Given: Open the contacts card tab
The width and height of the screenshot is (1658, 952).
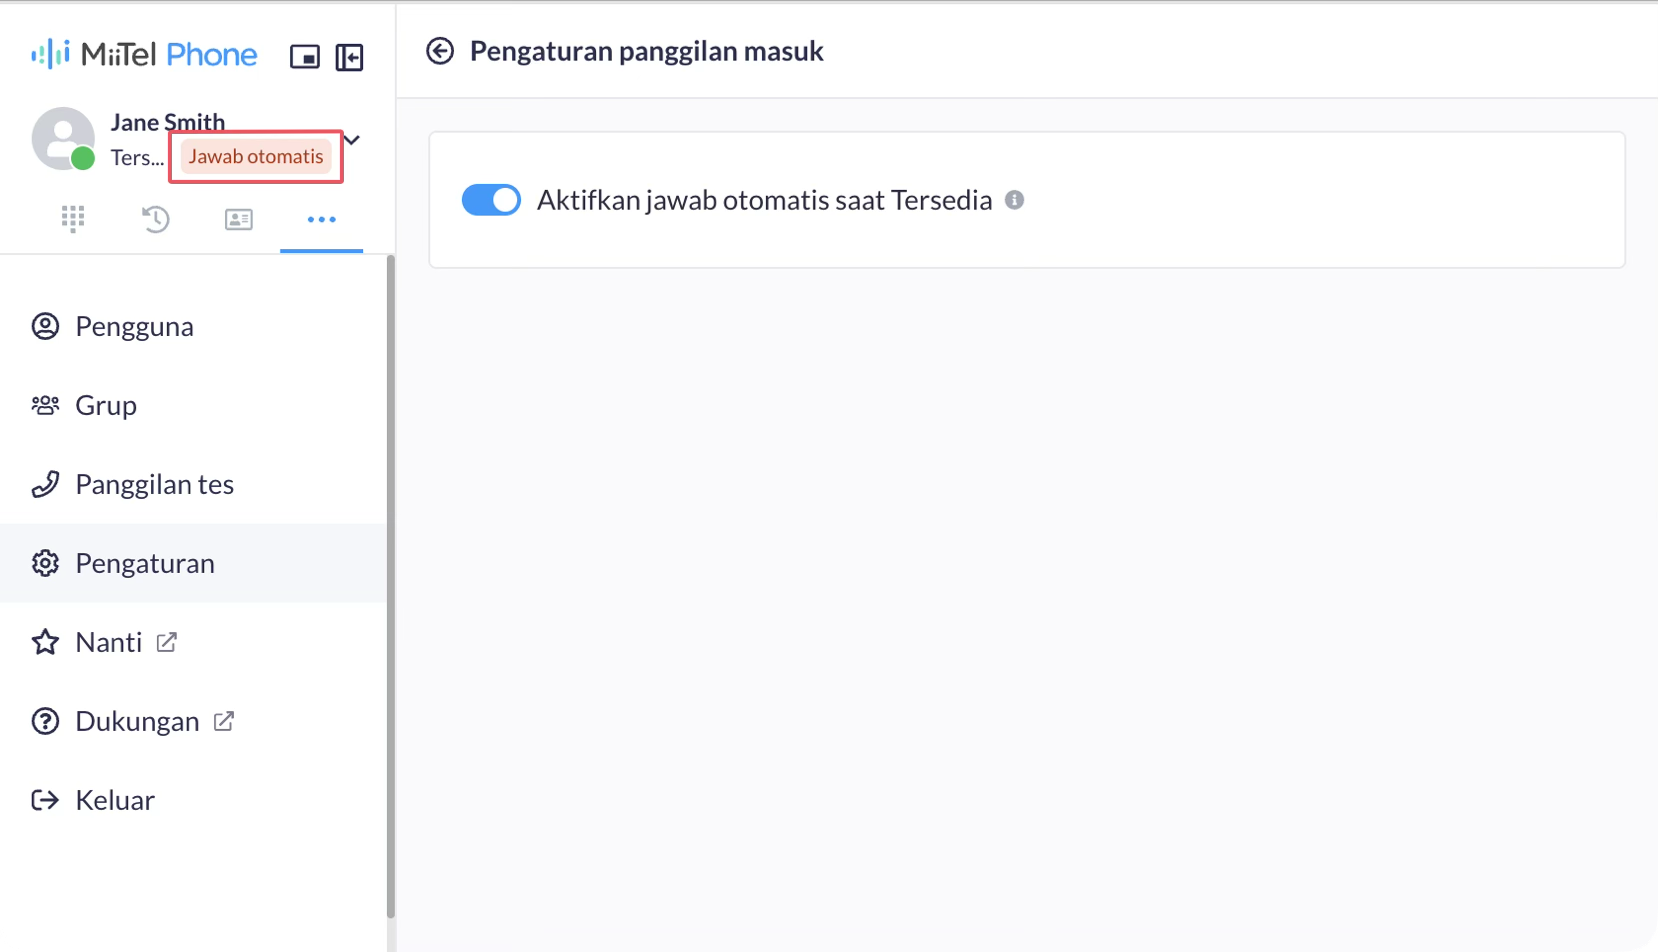Looking at the screenshot, I should (239, 219).
